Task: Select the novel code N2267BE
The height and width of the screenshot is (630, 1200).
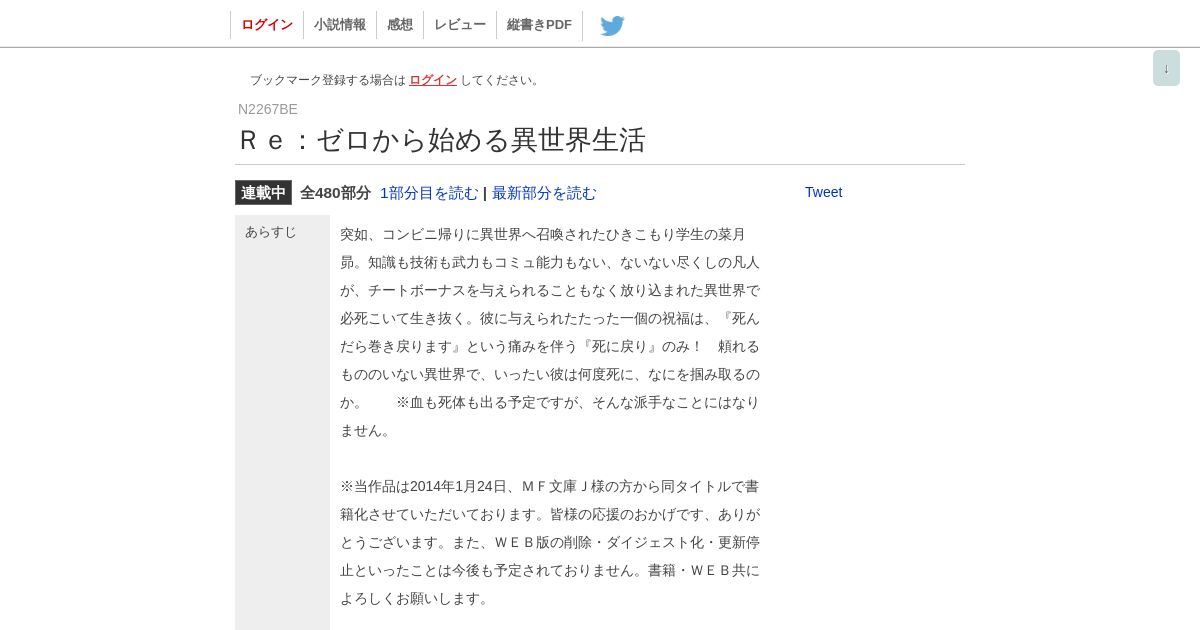Action: (268, 109)
